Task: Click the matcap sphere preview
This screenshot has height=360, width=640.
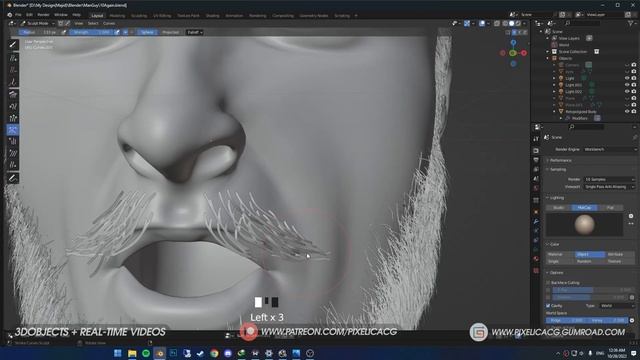Action: coord(584,224)
